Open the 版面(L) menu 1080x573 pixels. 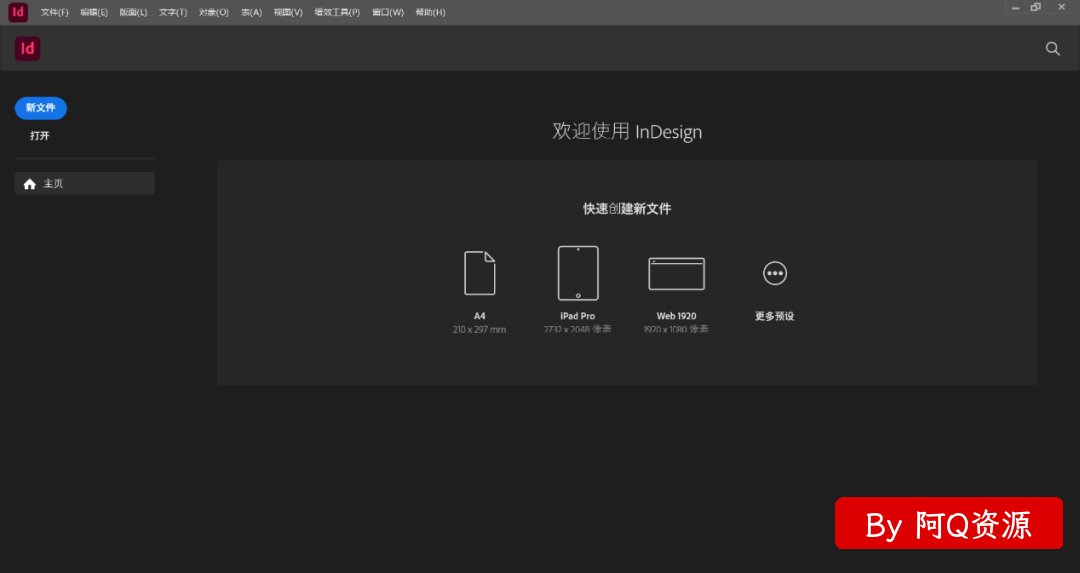pos(133,12)
